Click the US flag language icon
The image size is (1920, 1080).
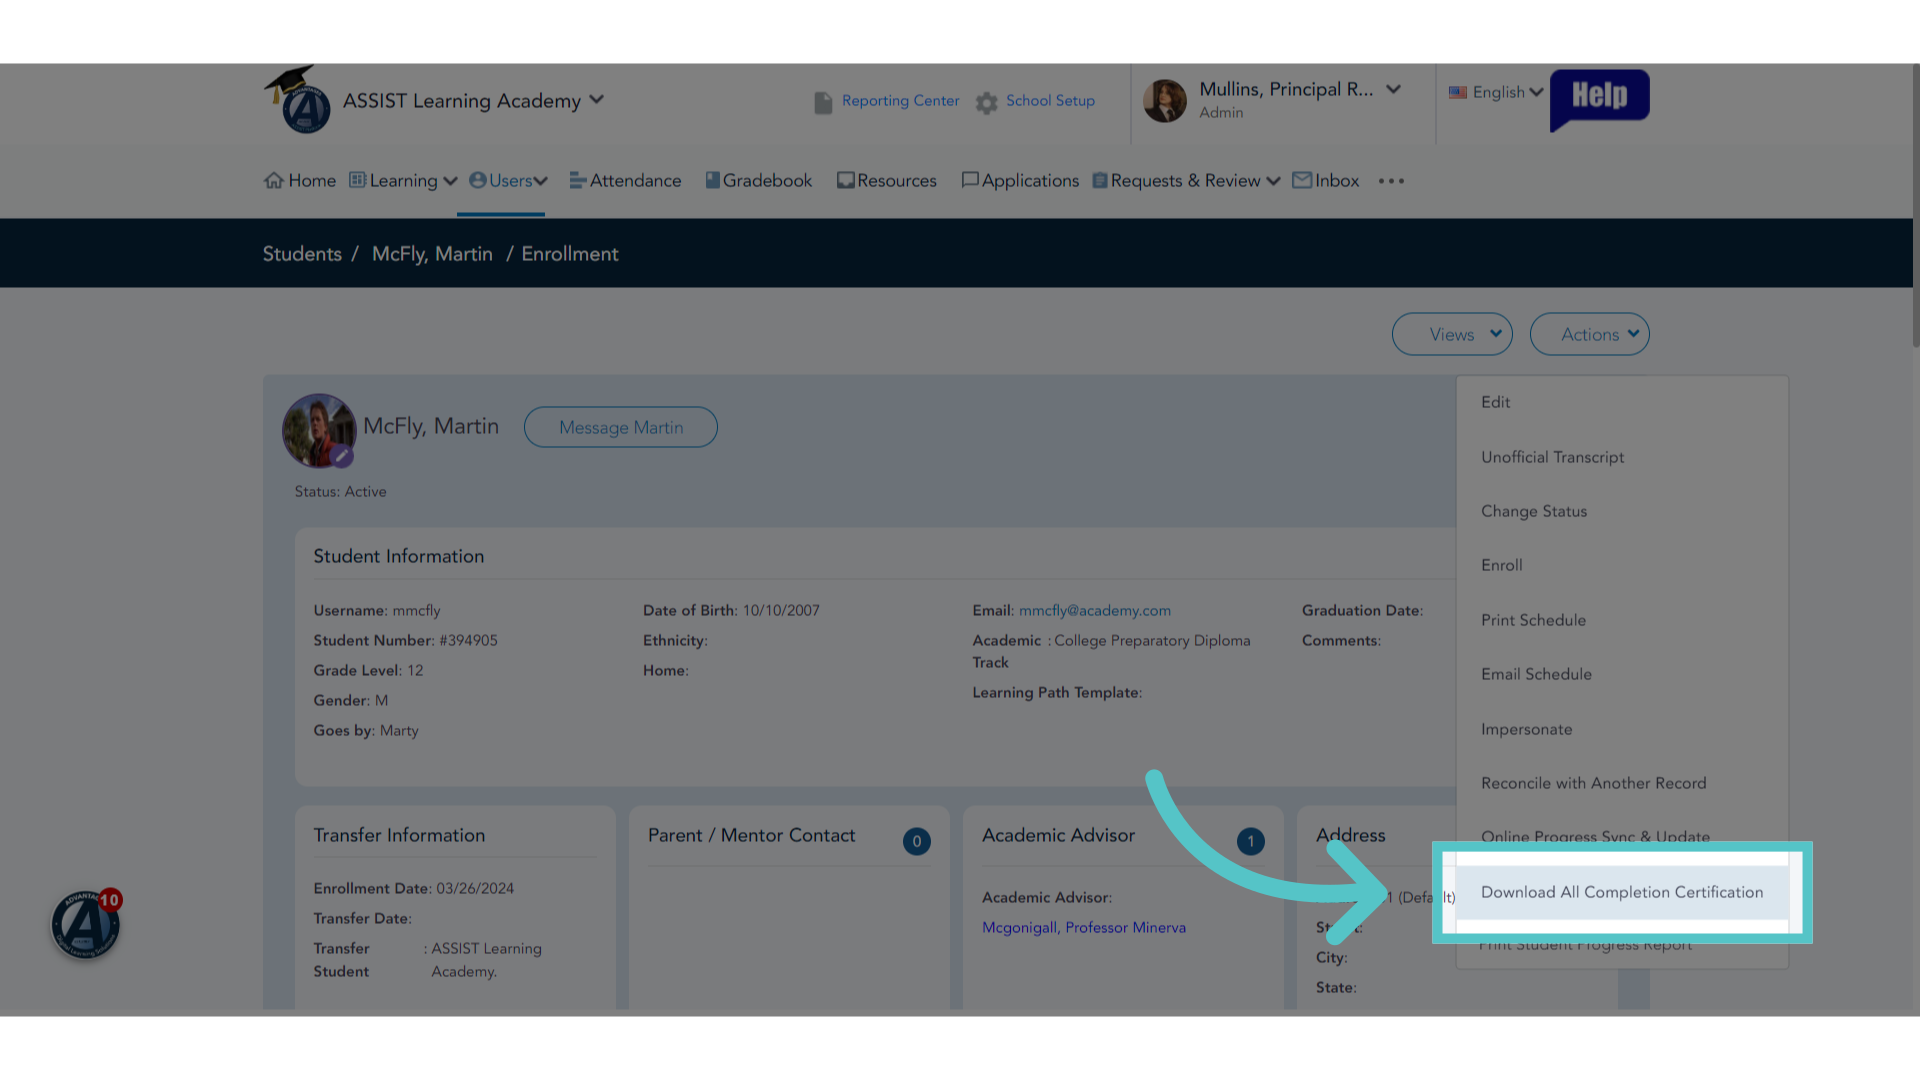pyautogui.click(x=1458, y=92)
